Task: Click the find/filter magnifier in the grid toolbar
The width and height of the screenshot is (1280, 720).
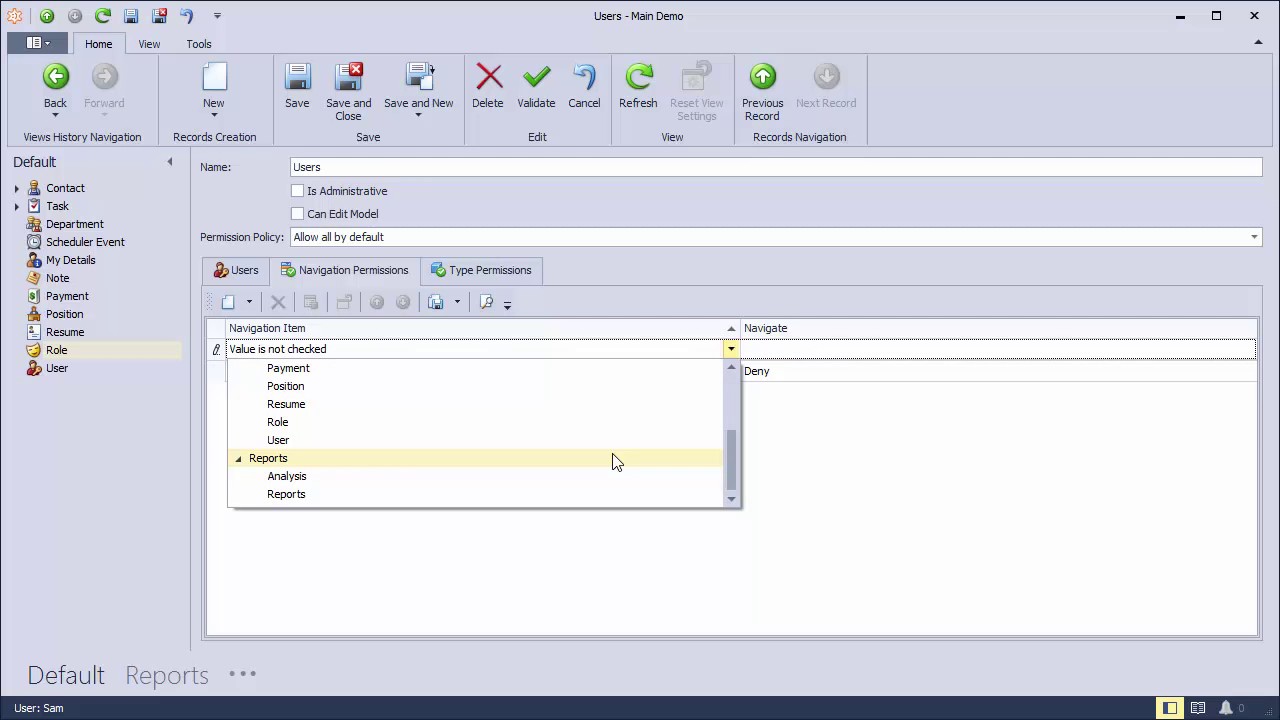Action: 487,302
